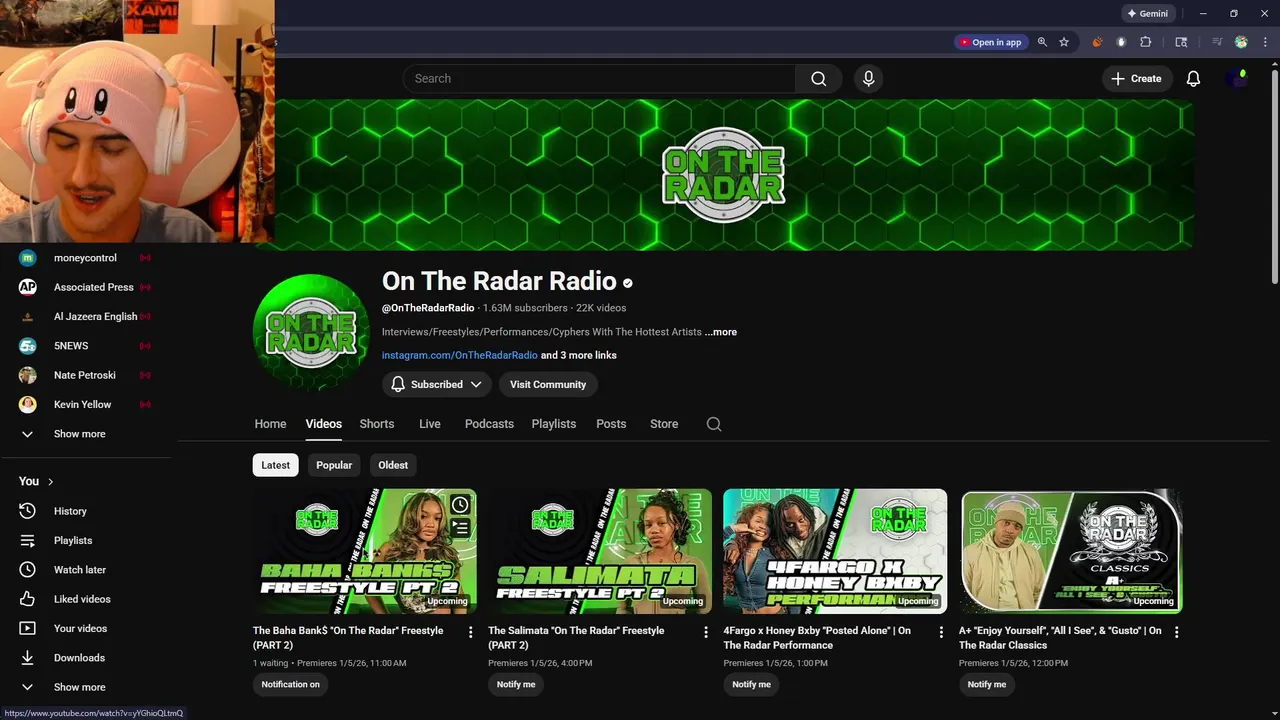Open the Create dropdown button
1280x720 pixels.
click(x=1136, y=79)
